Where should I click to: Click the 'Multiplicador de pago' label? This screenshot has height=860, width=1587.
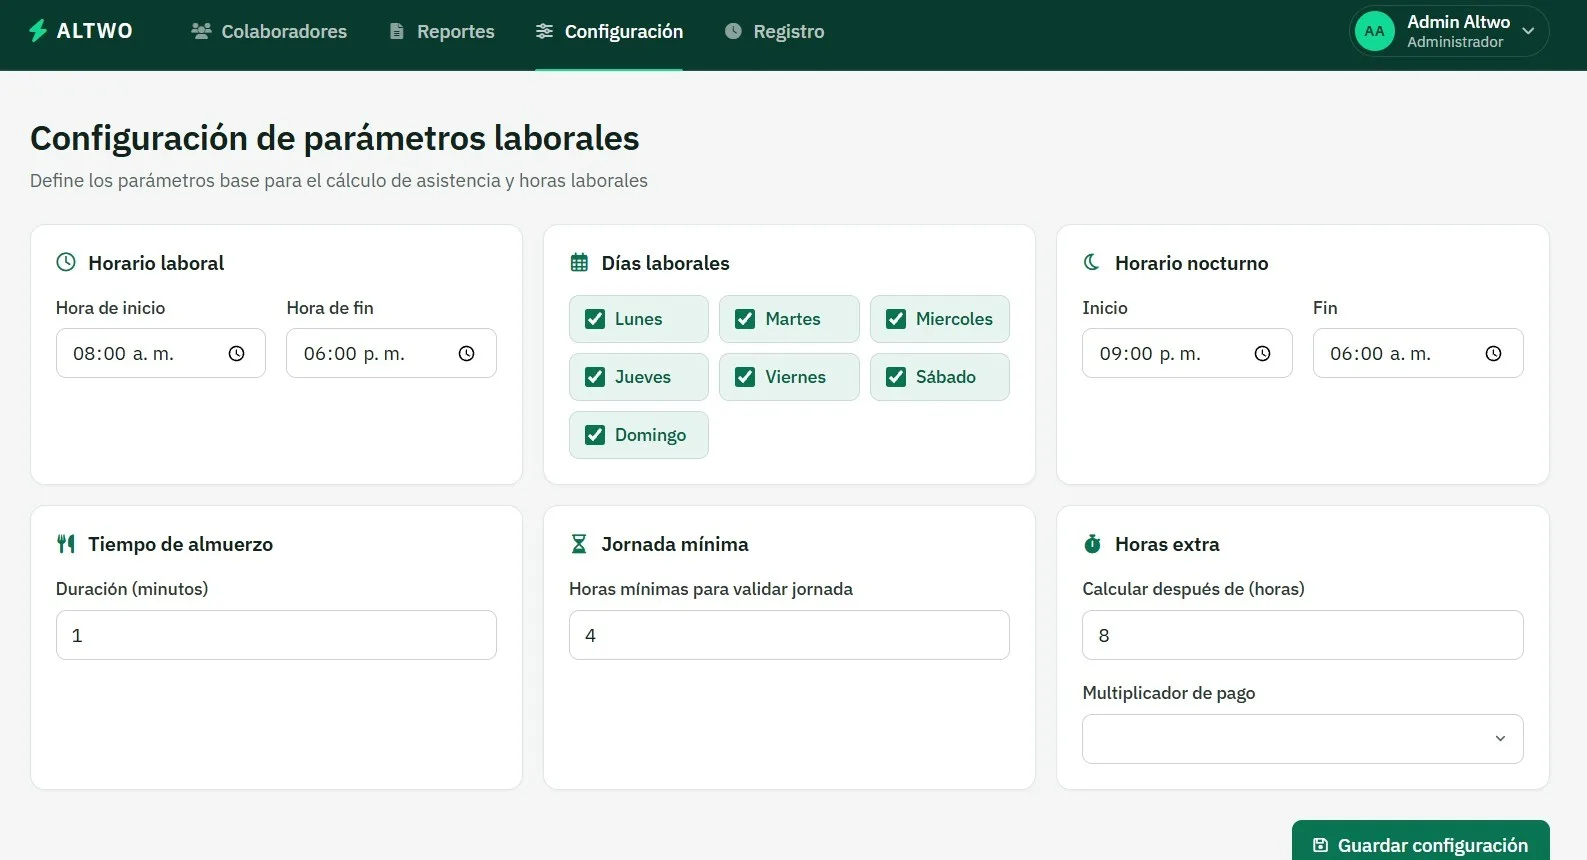1168,693
